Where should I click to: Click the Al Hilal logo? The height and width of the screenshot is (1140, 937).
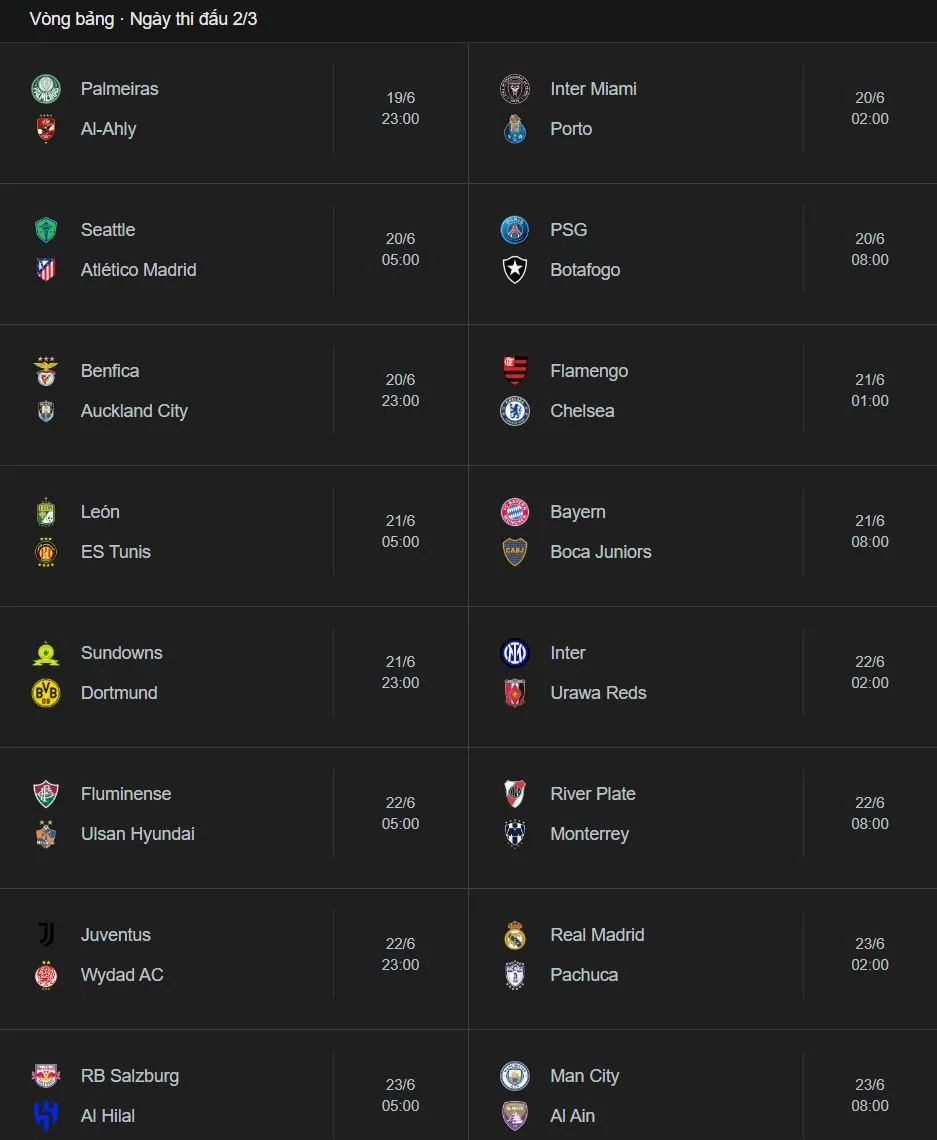(46, 1116)
